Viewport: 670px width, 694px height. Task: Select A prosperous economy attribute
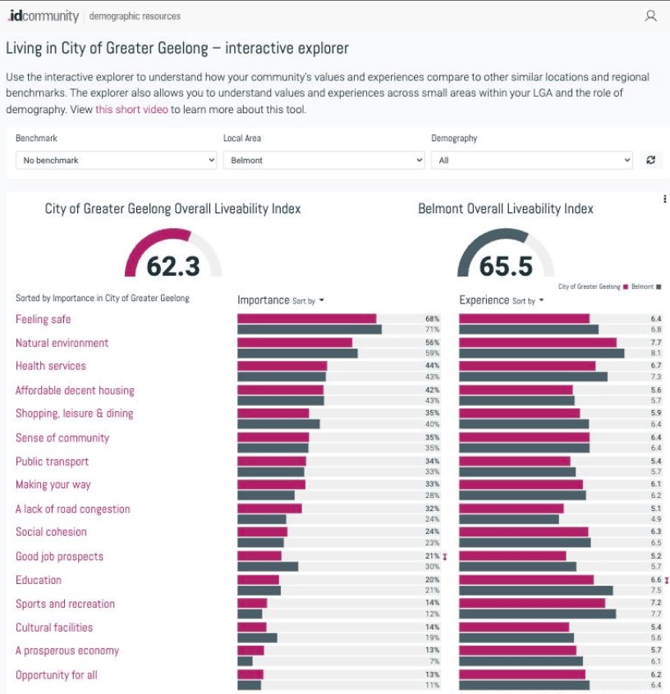tap(67, 651)
